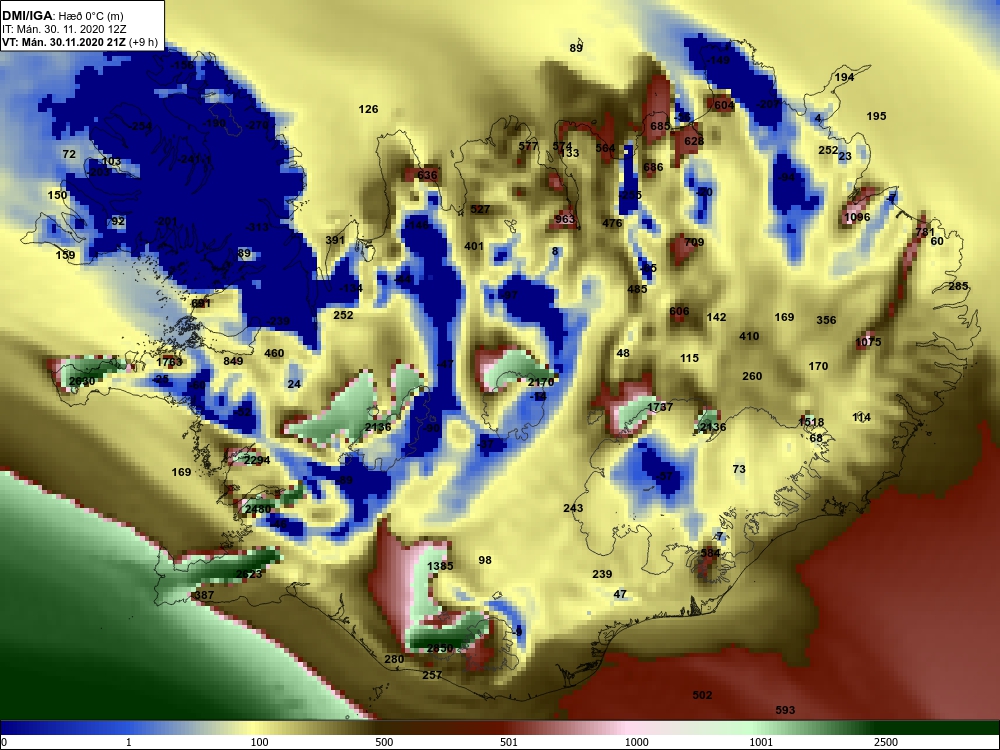The width and height of the screenshot is (1000, 750).
Task: Click the 'DMI/IGA: Hæð 0°C (m)' title
Action: point(64,15)
